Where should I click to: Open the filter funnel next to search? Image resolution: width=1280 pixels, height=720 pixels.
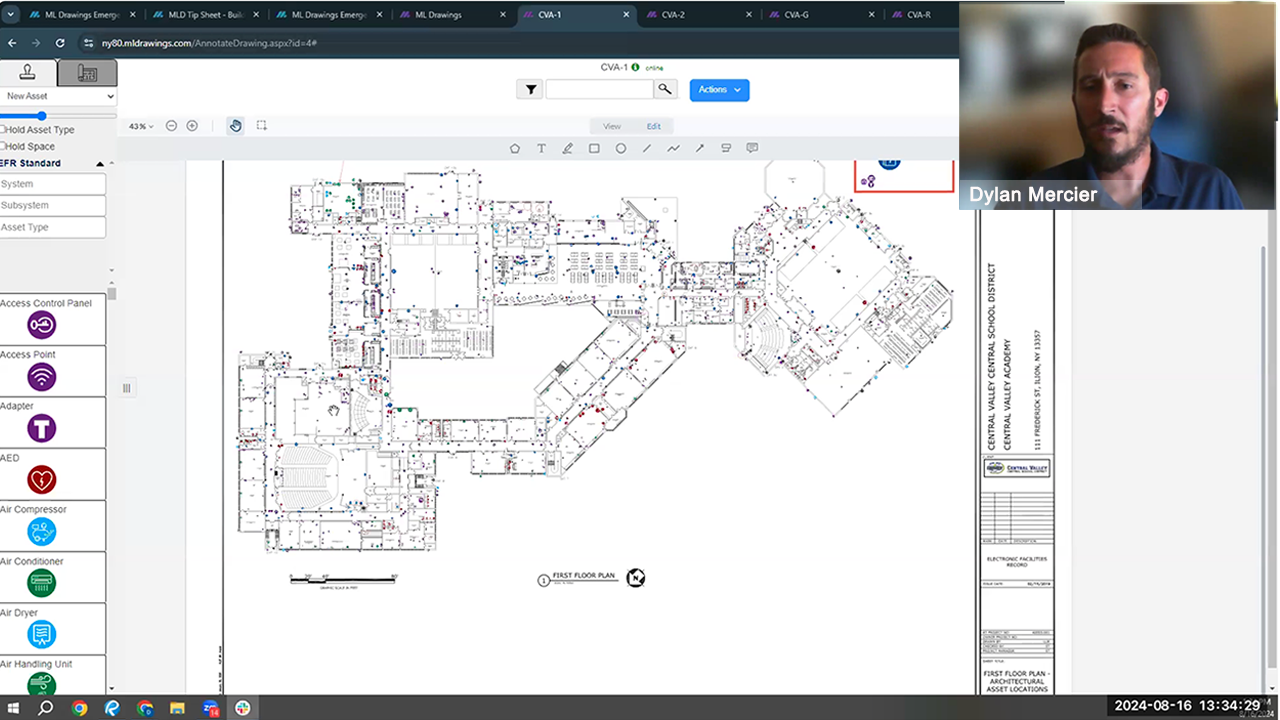tap(531, 89)
